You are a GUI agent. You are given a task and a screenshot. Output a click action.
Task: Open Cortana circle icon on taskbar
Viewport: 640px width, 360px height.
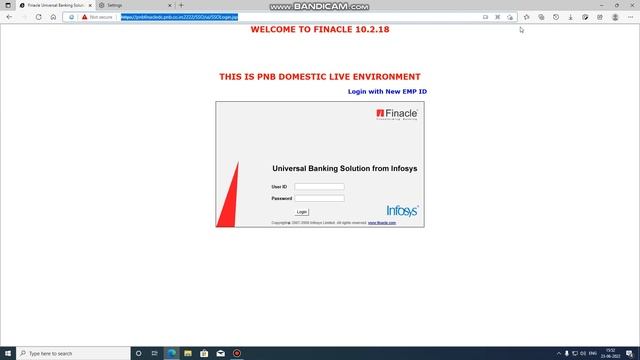point(138,353)
